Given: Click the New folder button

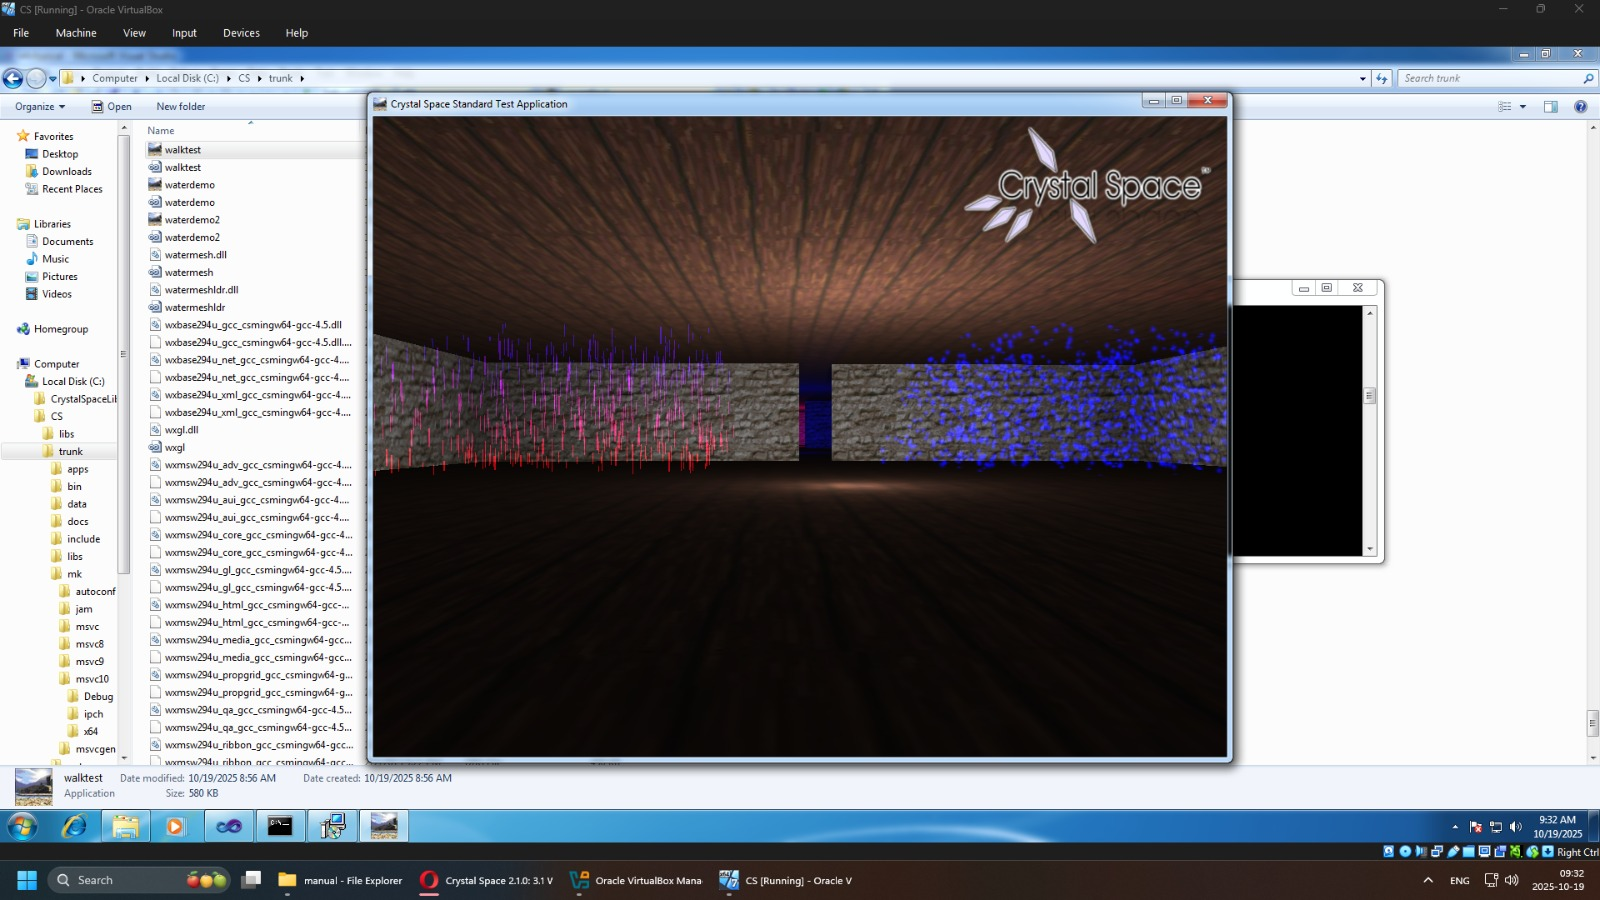Looking at the screenshot, I should pos(180,107).
